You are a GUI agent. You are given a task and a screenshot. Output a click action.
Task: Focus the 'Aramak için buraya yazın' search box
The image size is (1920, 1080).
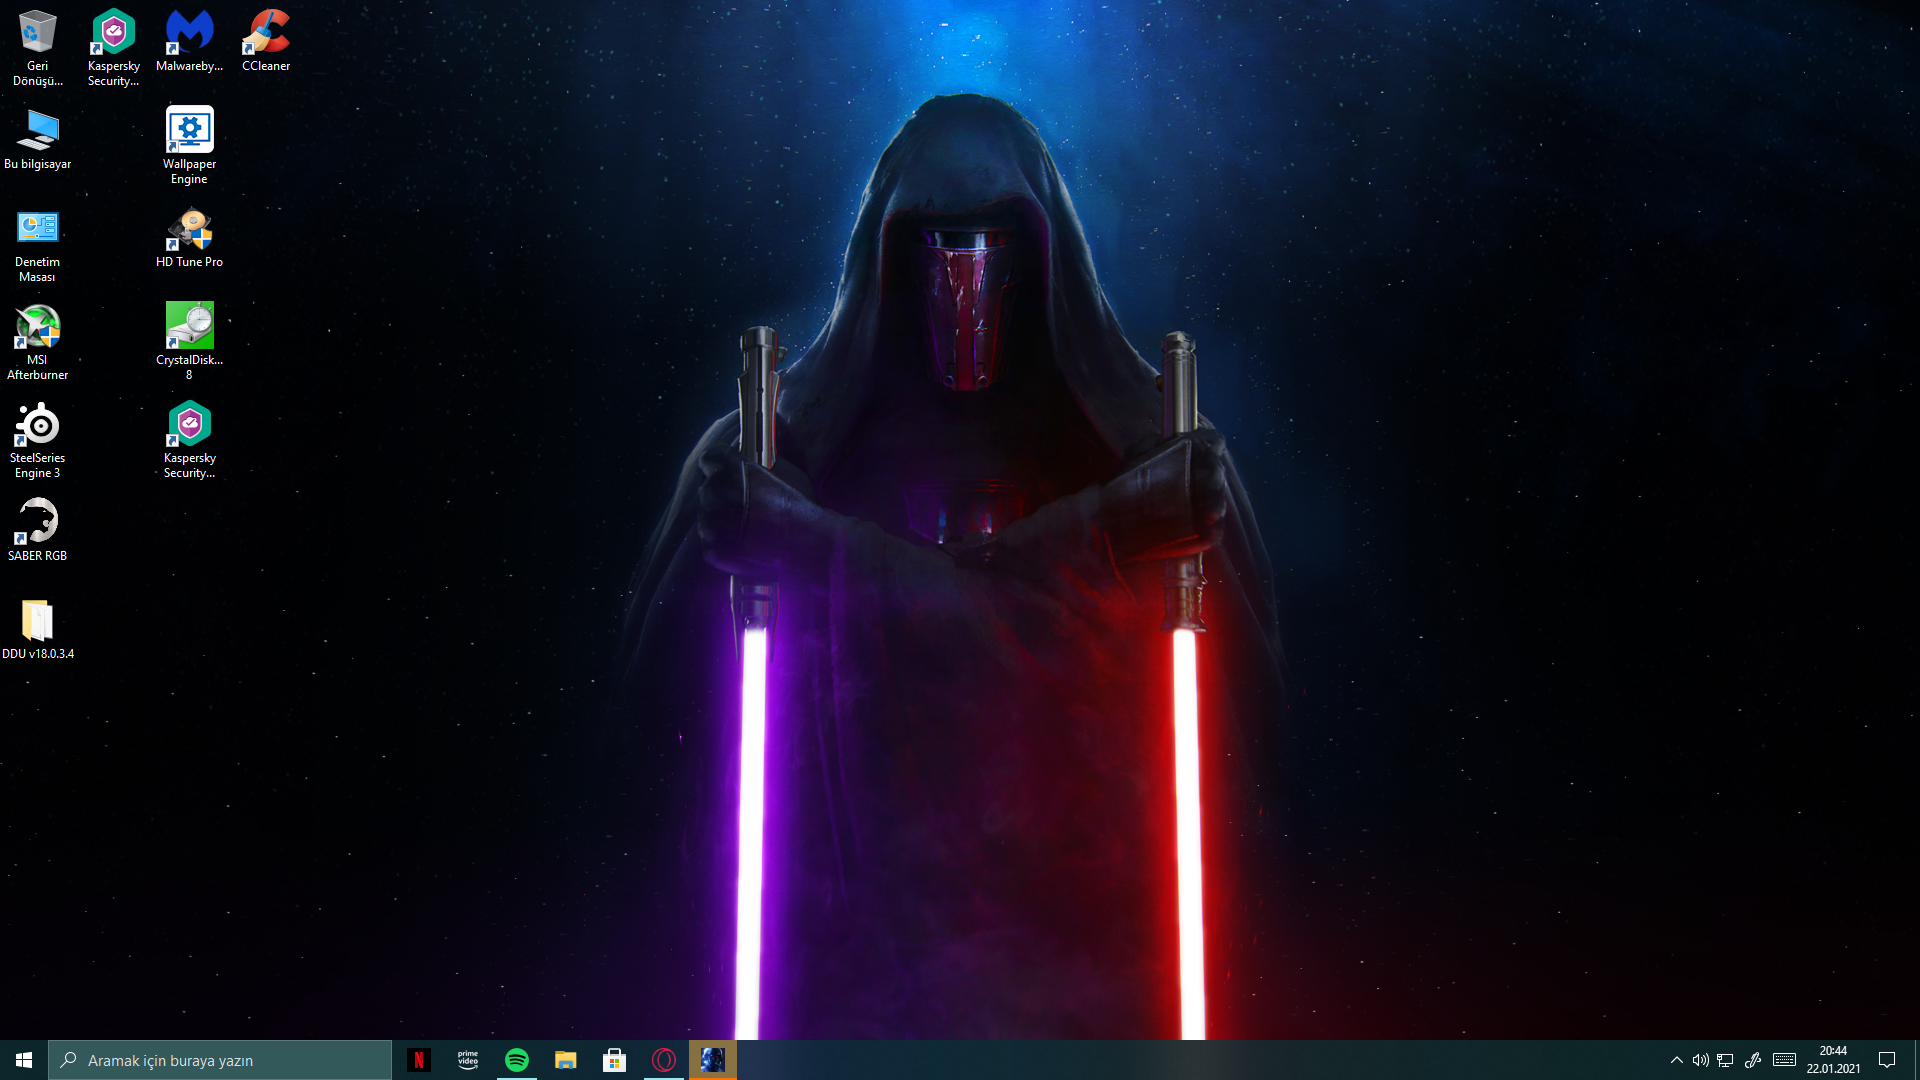pos(220,1060)
